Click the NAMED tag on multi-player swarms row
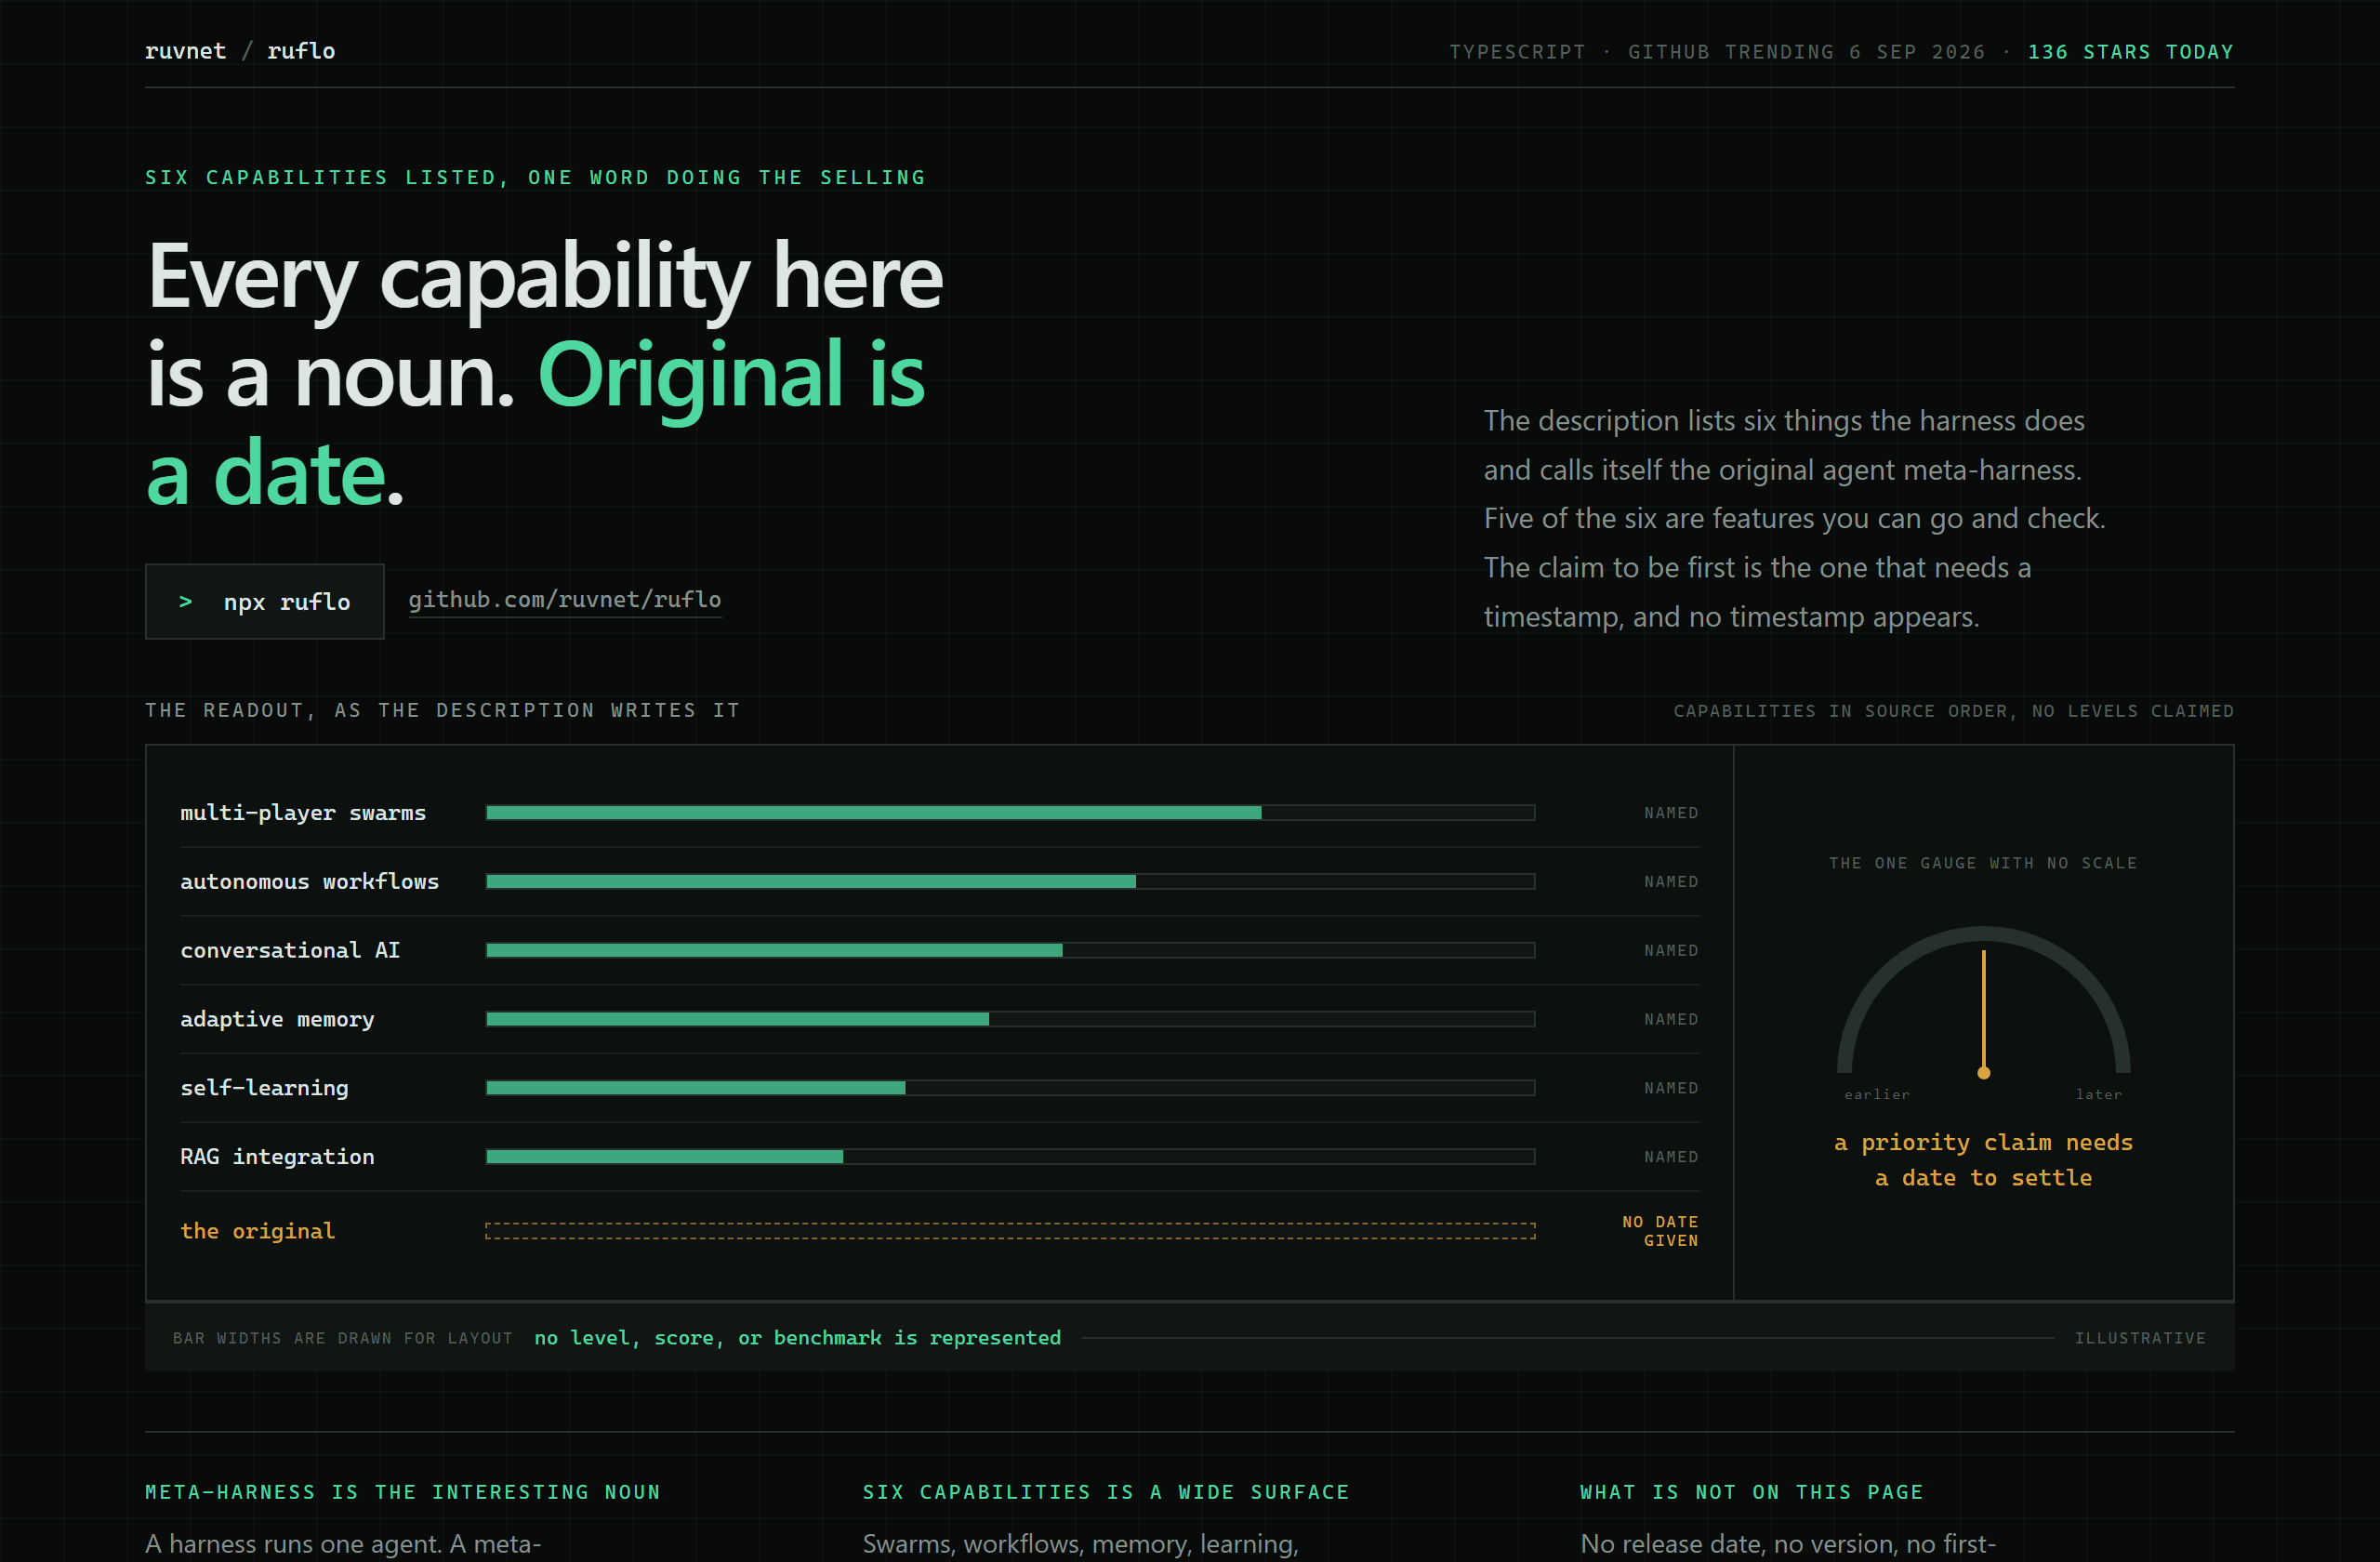2380x1562 pixels. click(x=1671, y=813)
